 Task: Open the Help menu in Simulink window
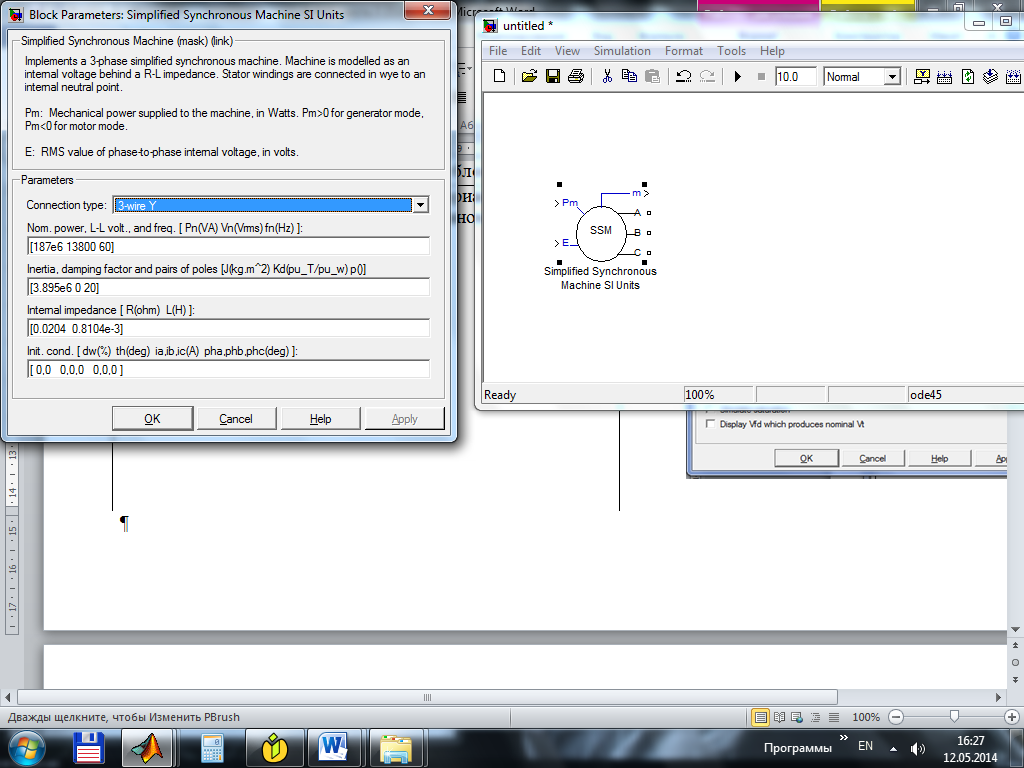[x=772, y=51]
